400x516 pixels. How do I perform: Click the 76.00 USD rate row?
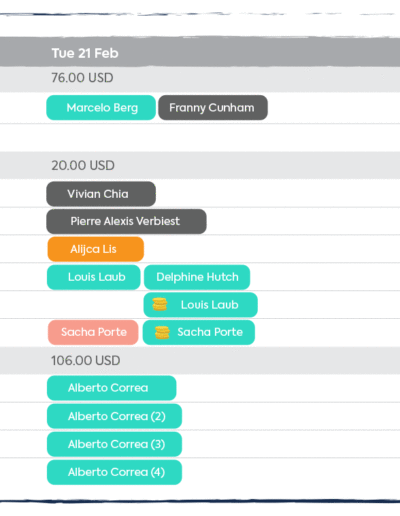[200, 78]
